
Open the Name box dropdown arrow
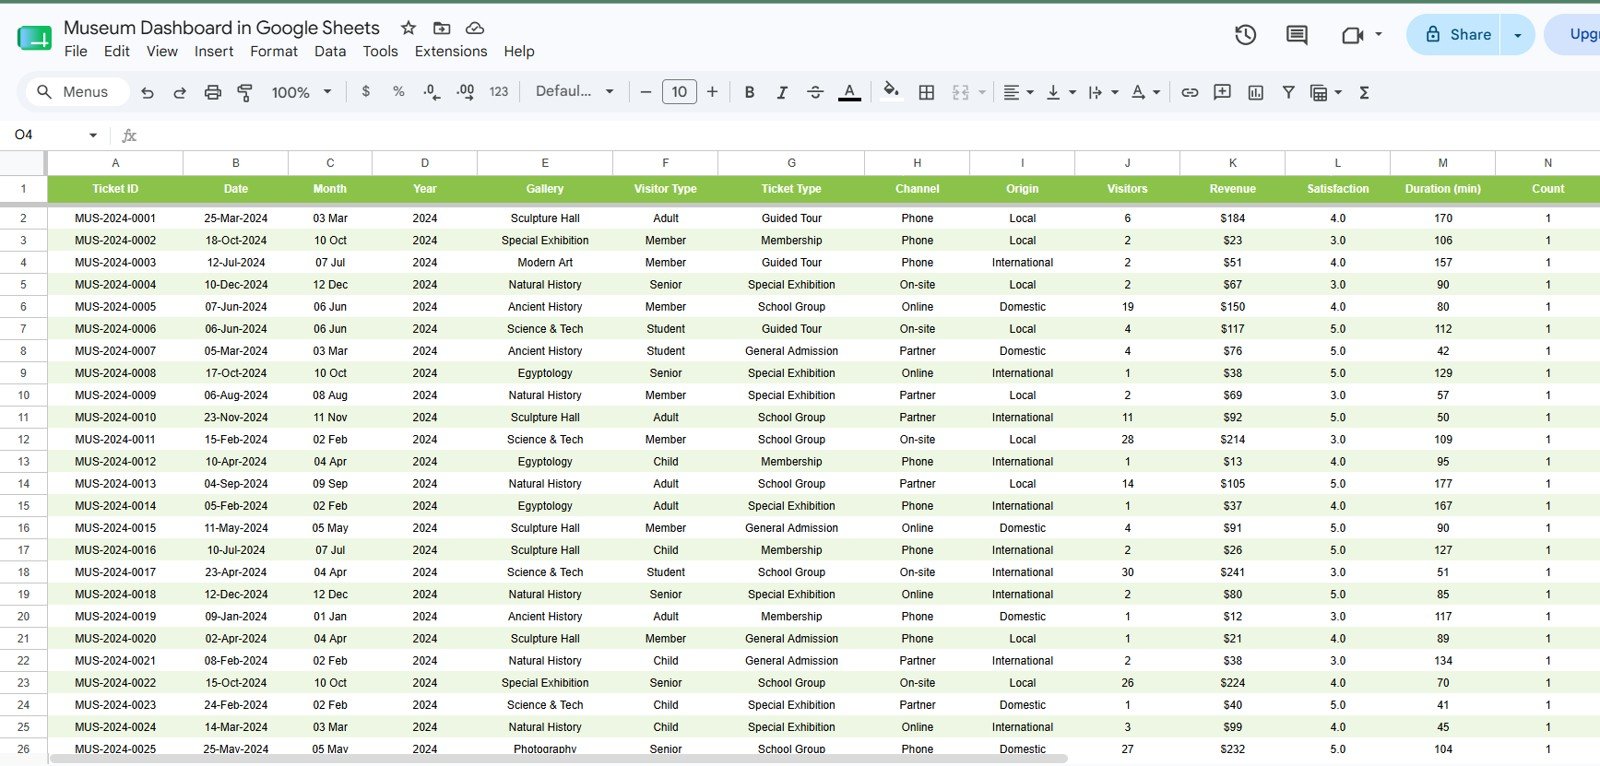93,135
